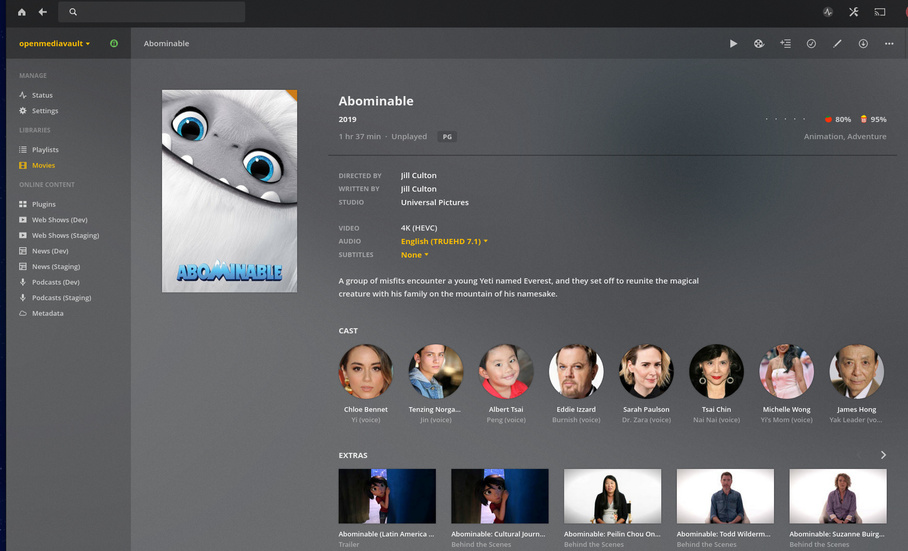The width and height of the screenshot is (908, 551).
Task: Open cast member Sarah Paulson
Action: point(646,372)
